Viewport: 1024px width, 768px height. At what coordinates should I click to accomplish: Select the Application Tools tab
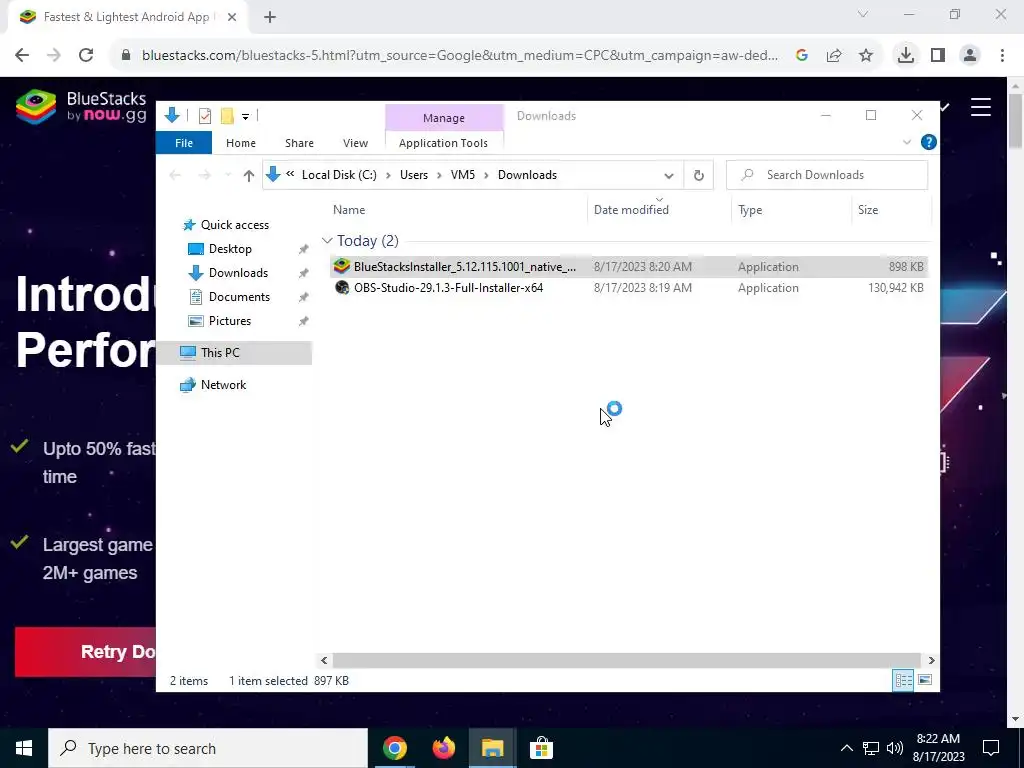coord(443,143)
